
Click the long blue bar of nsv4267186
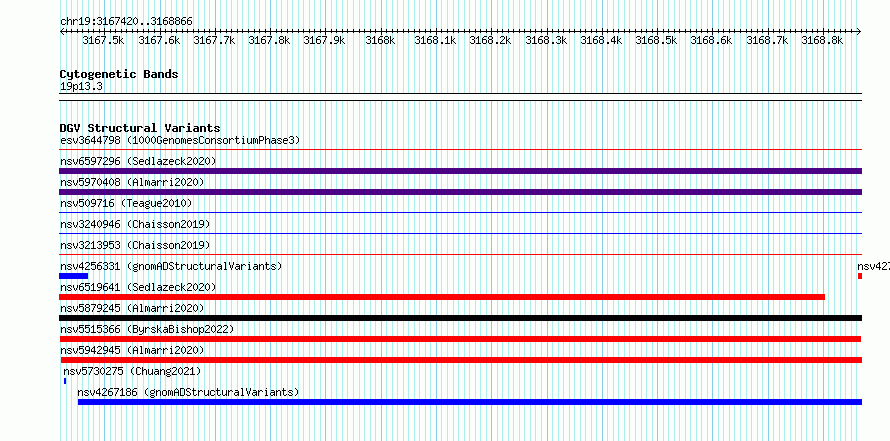pyautogui.click(x=470, y=402)
